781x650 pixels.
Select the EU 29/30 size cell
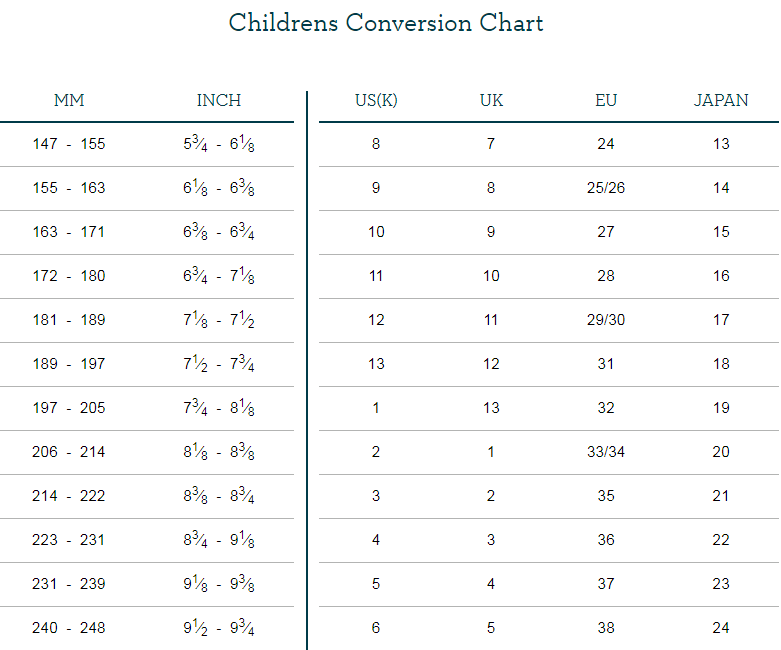click(x=606, y=320)
